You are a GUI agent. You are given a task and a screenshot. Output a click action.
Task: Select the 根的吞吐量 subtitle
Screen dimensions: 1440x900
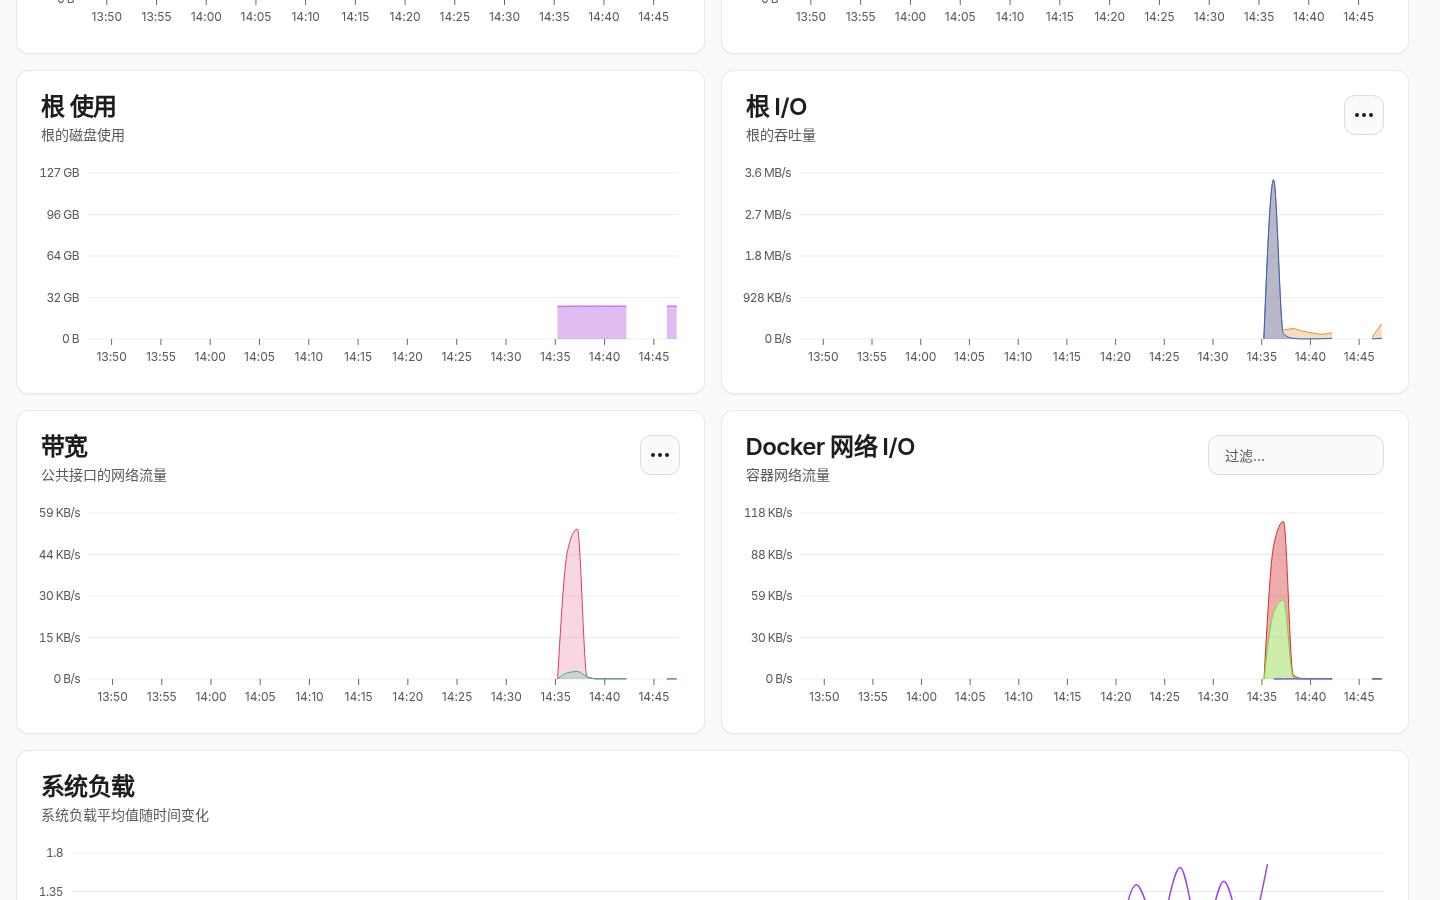tap(781, 135)
